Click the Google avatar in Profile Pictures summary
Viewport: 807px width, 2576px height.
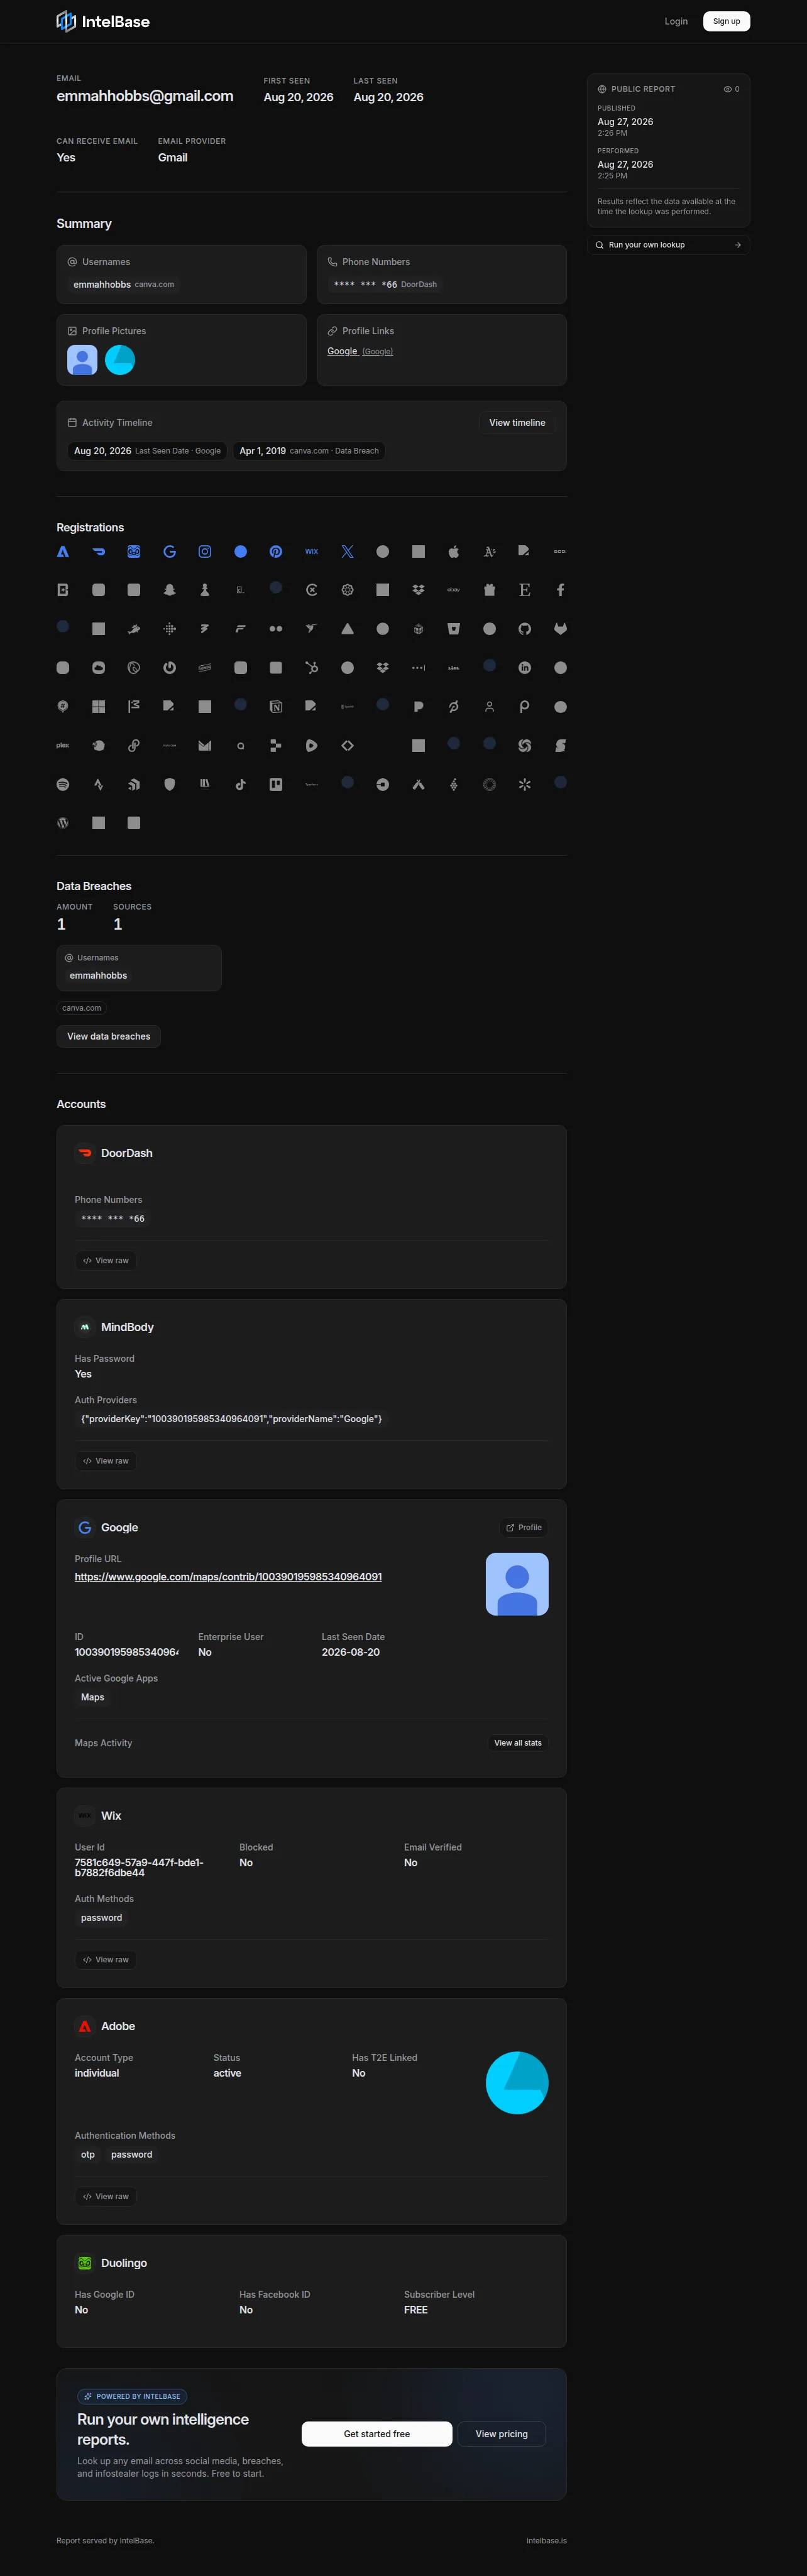coord(82,360)
